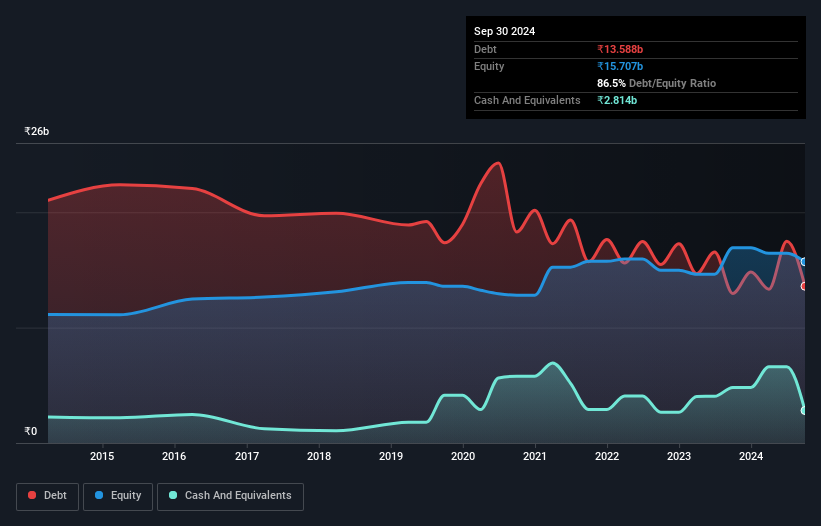Select the 2022 x-axis label
The height and width of the screenshot is (526, 821).
click(x=607, y=456)
